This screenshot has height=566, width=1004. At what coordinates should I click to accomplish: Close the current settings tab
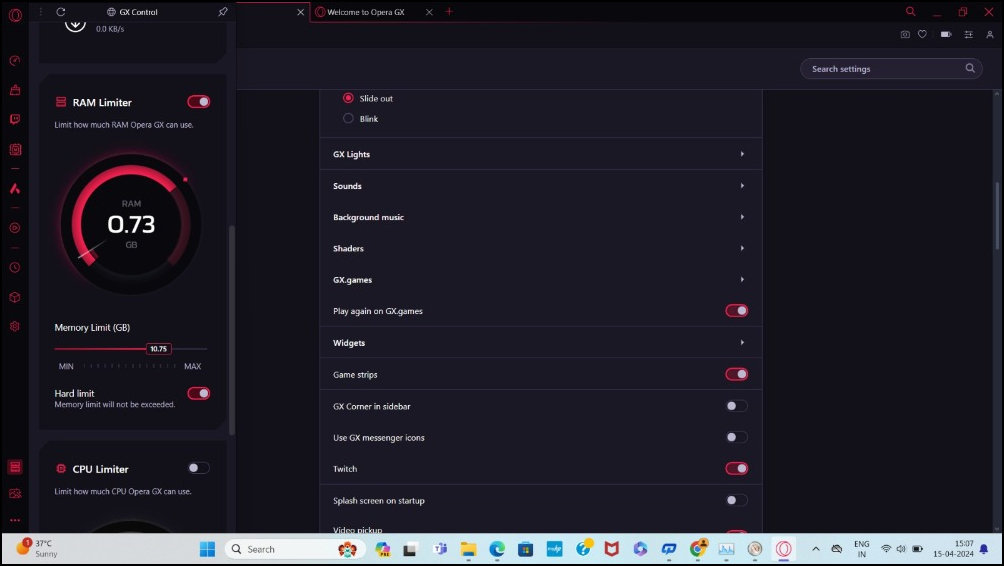pyautogui.click(x=300, y=12)
